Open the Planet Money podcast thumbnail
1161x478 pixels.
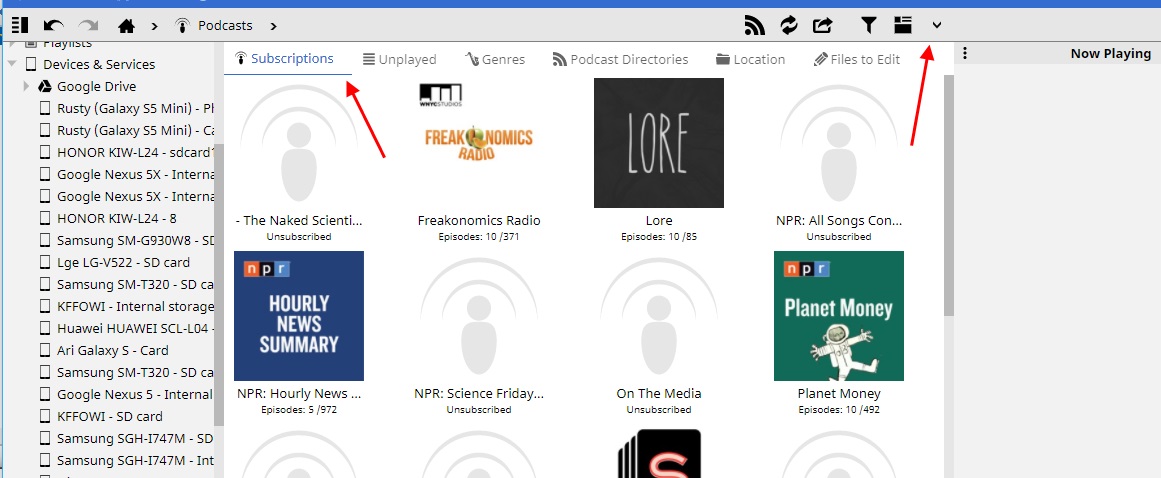838,316
